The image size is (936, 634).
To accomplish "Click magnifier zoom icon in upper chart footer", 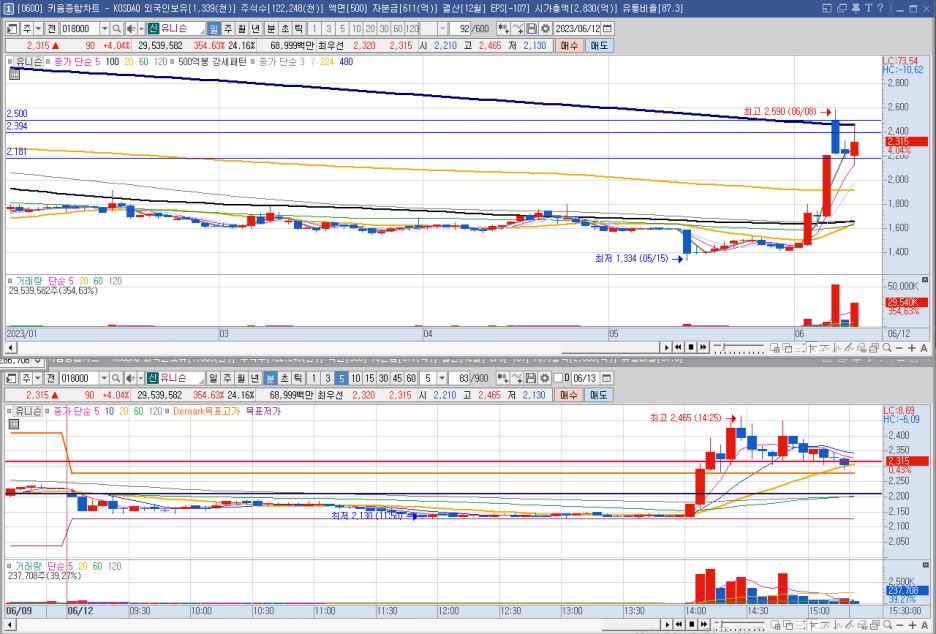I will [886, 347].
